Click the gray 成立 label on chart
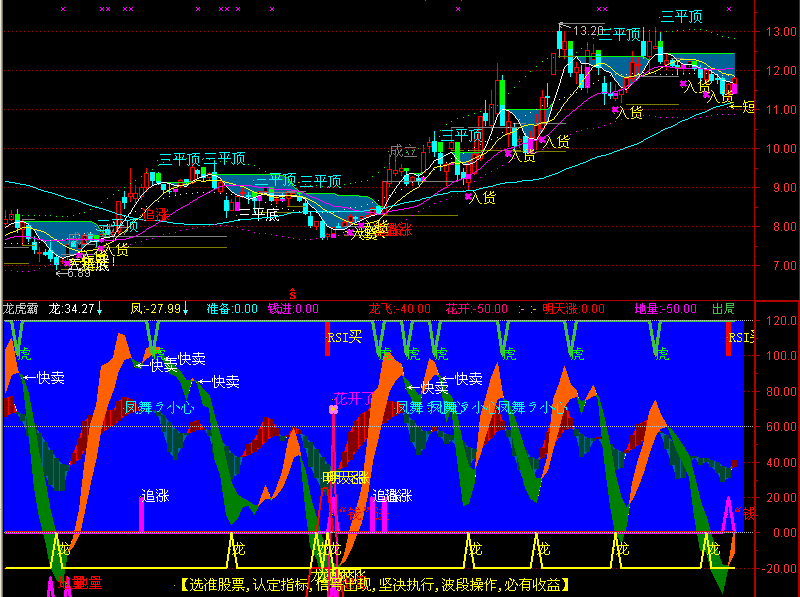 click(x=403, y=151)
